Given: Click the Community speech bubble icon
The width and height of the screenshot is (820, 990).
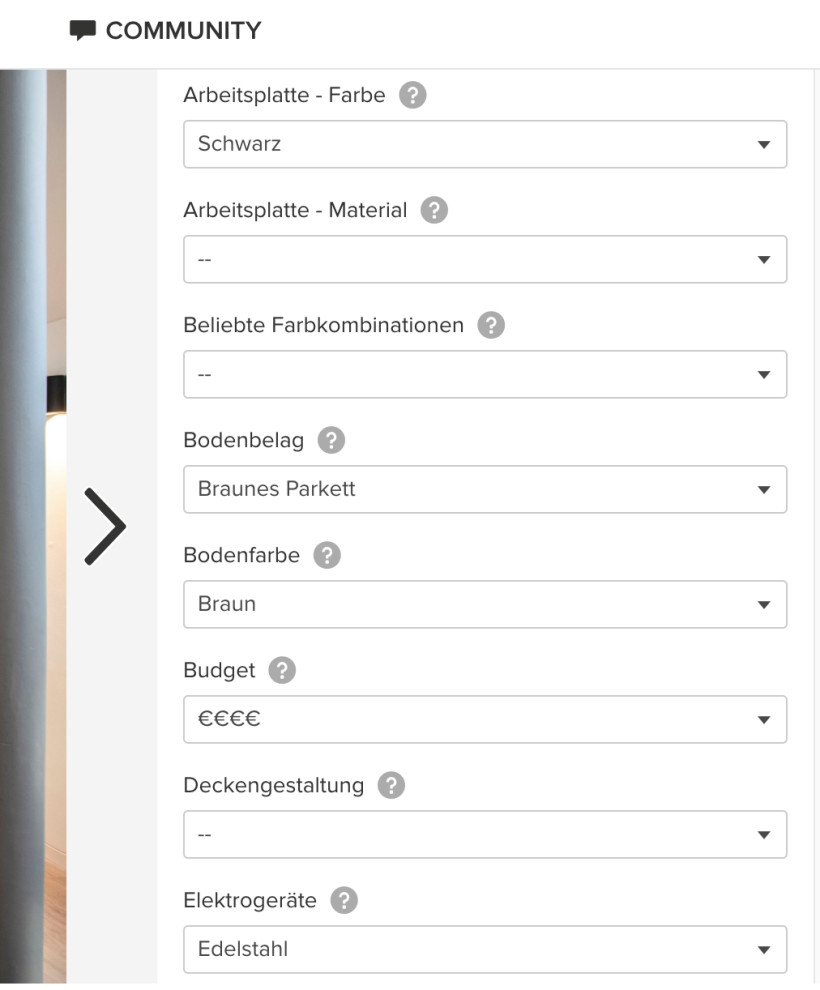Looking at the screenshot, I should point(83,31).
